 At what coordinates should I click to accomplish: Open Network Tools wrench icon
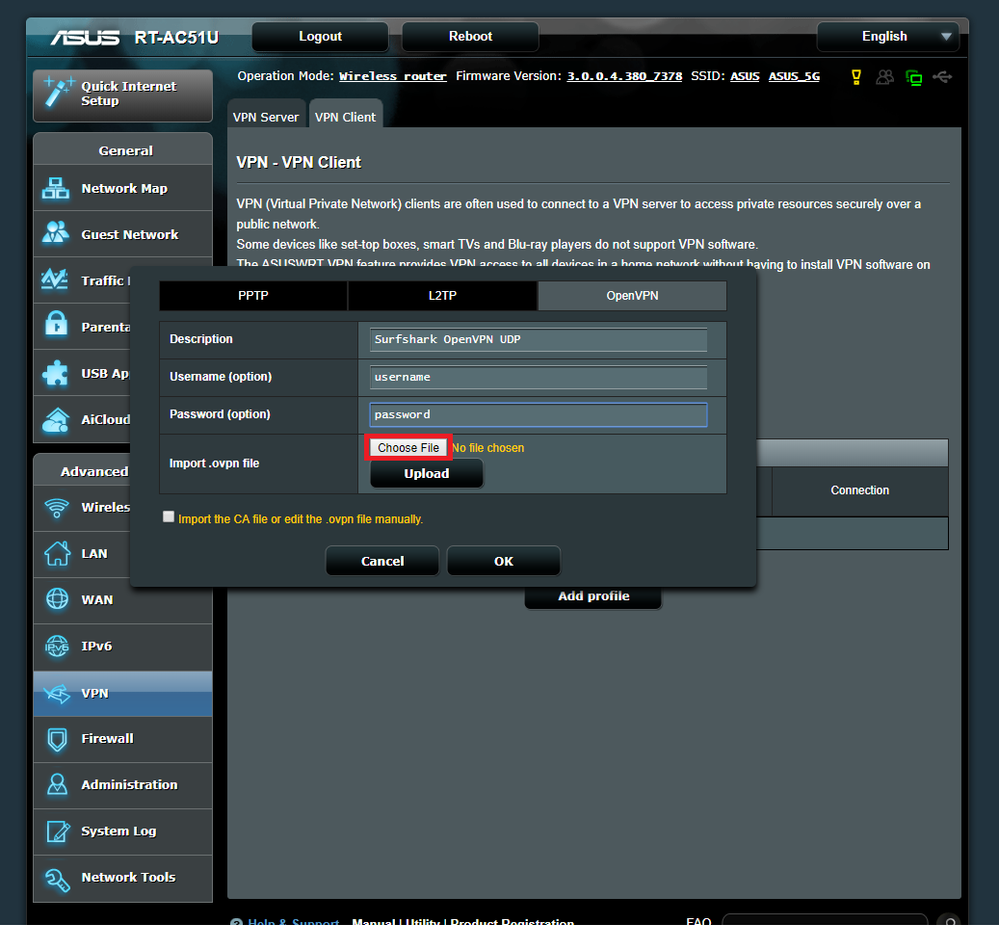[x=55, y=877]
